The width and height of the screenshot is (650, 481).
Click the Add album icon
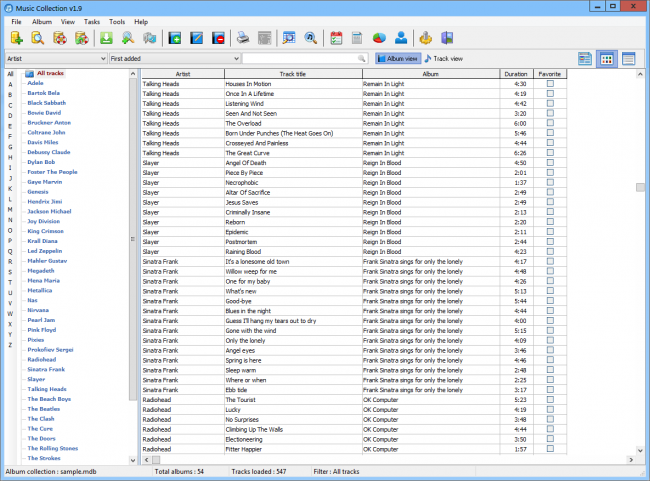pos(175,38)
